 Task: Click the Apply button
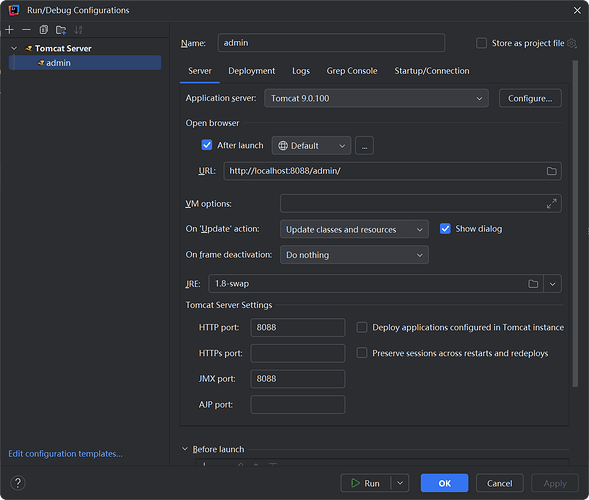click(555, 483)
